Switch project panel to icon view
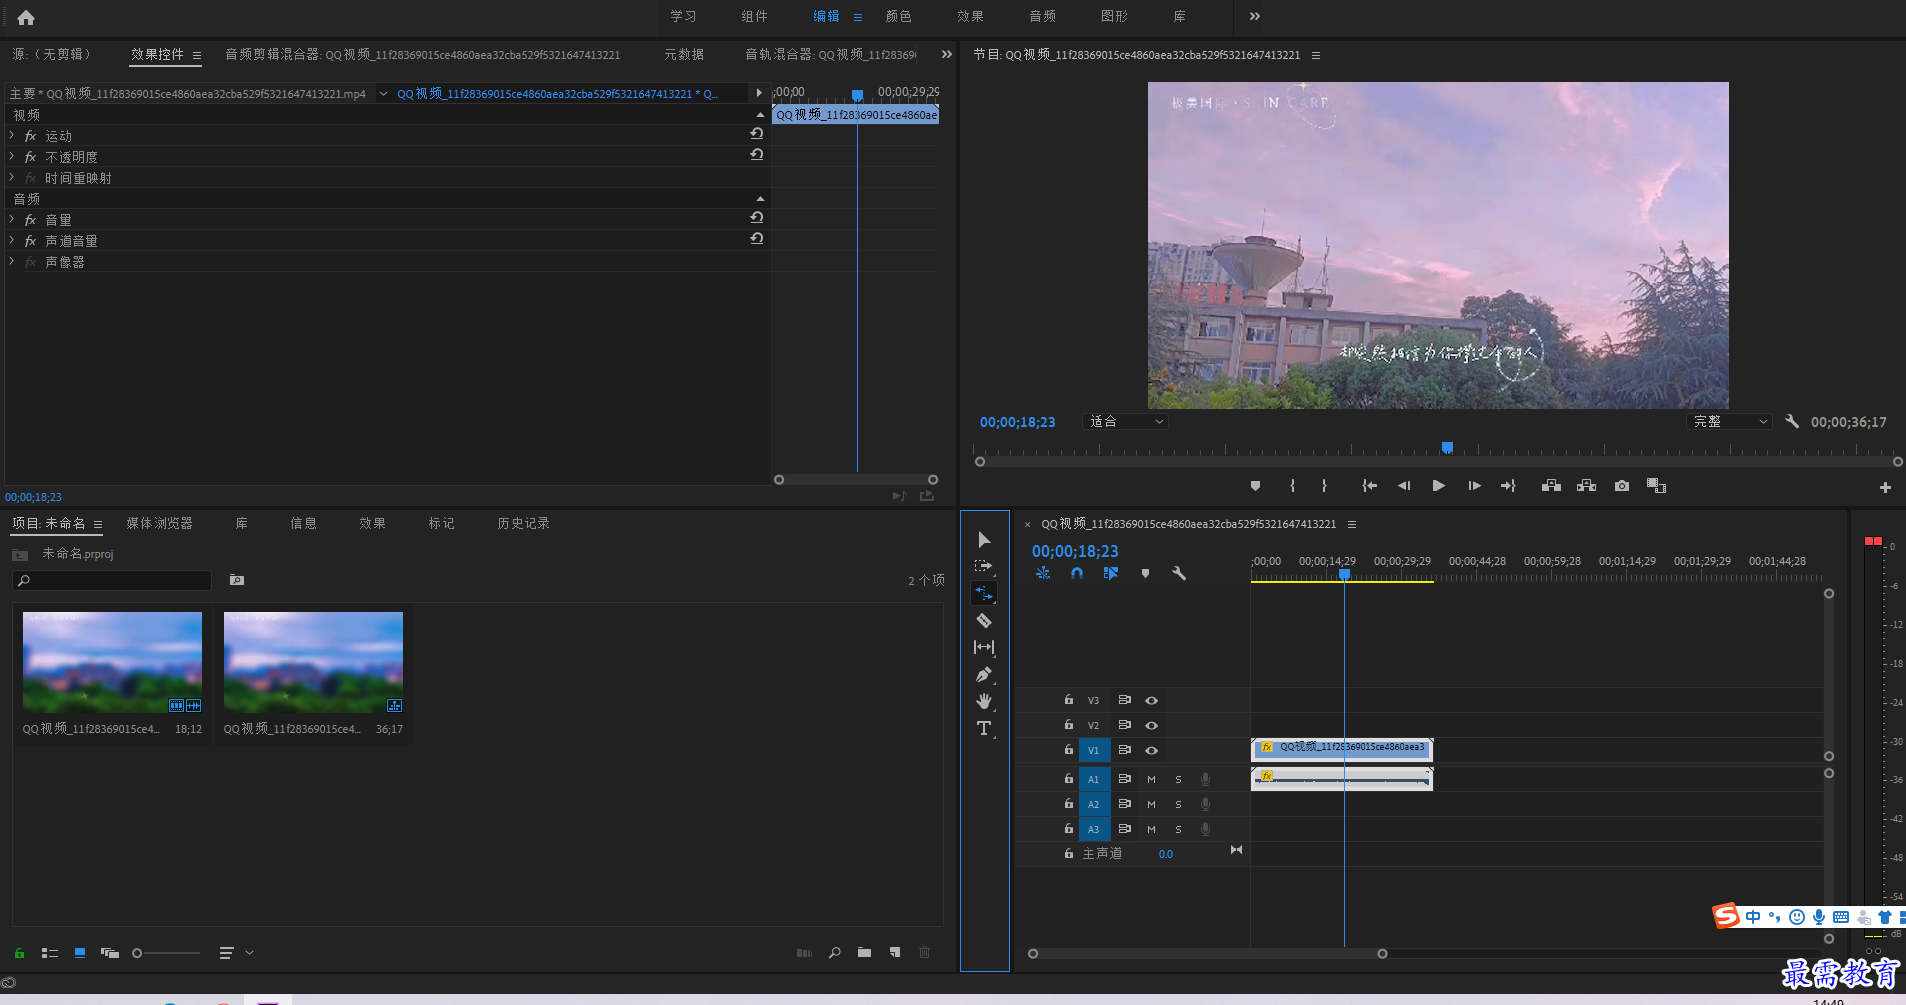Viewport: 1906px width, 1005px height. coord(80,953)
